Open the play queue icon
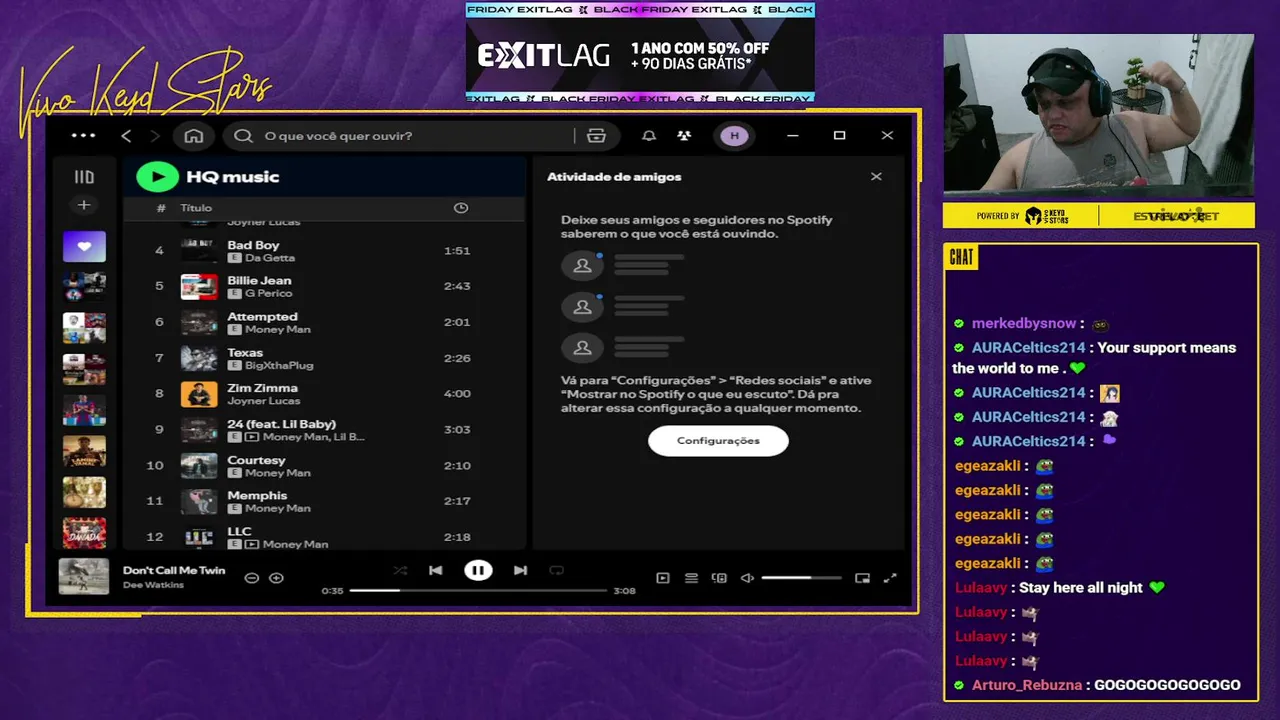The height and width of the screenshot is (720, 1280). (x=691, y=578)
